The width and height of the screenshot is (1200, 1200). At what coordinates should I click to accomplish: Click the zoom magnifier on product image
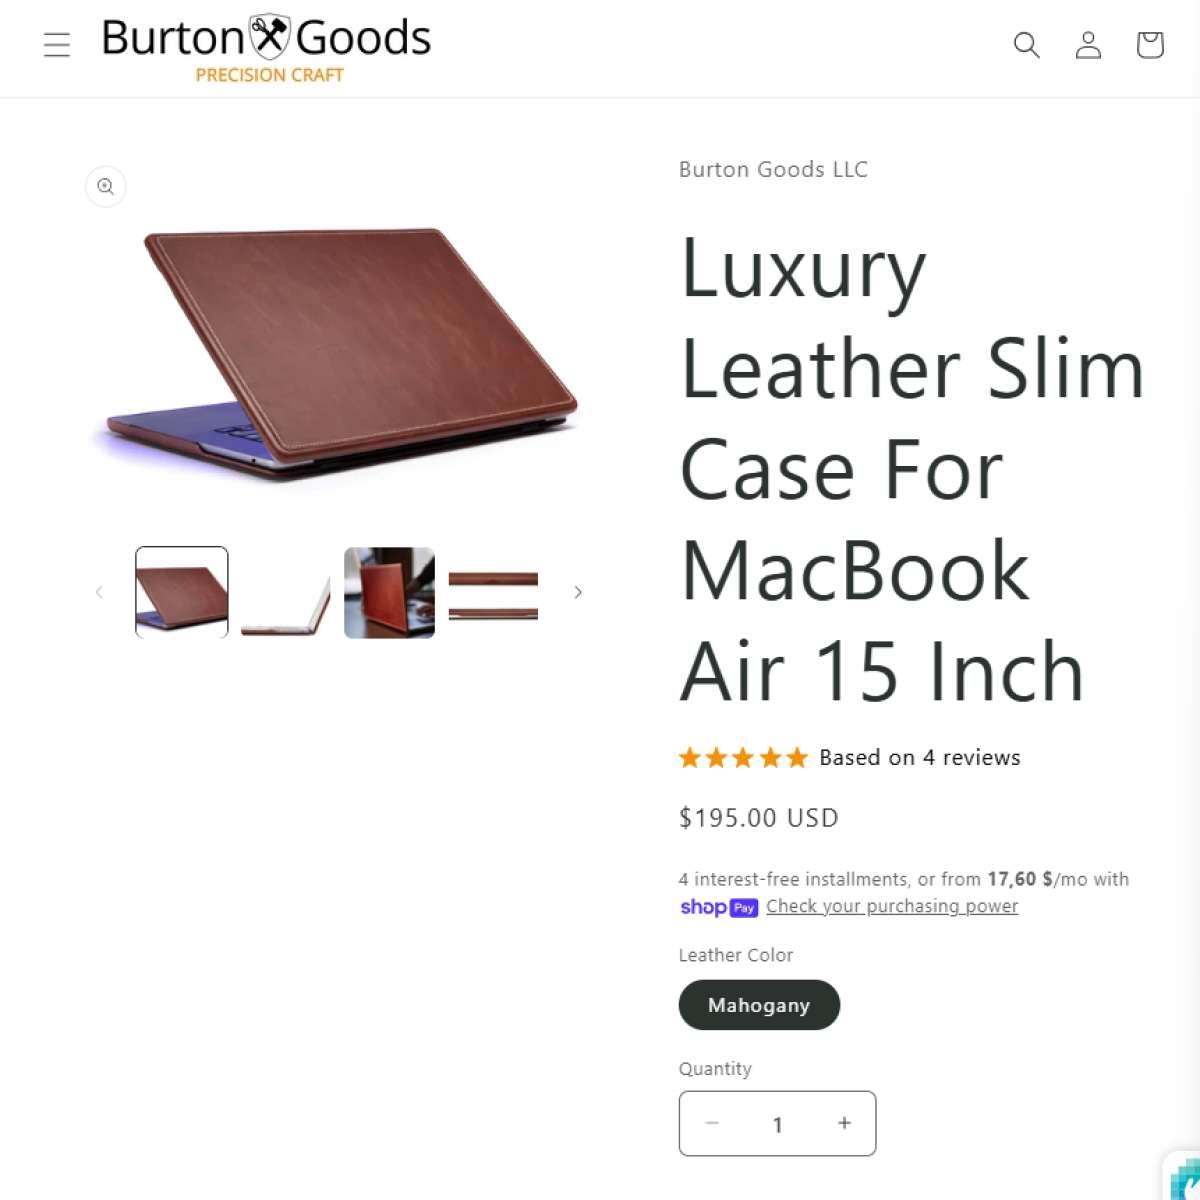pos(106,187)
